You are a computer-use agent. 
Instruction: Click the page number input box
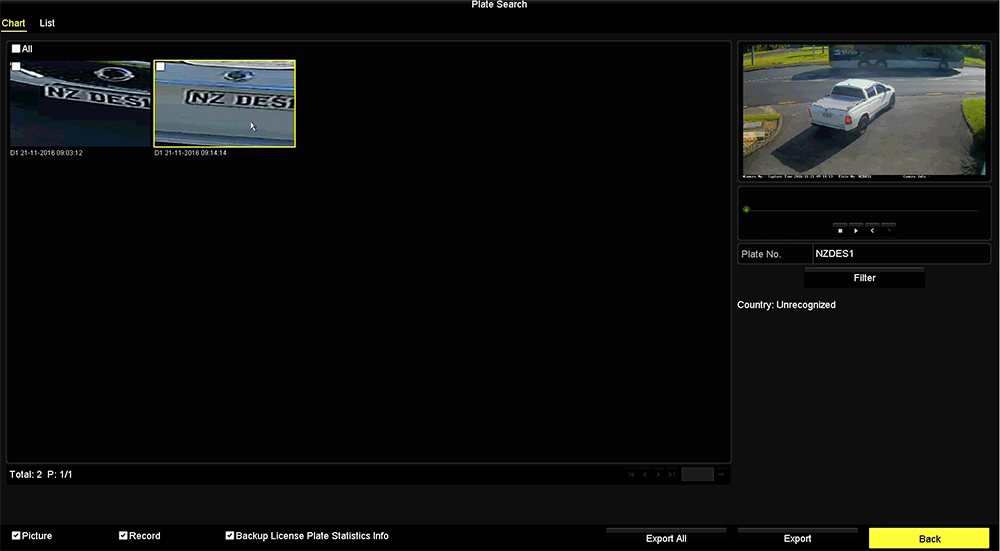tap(698, 474)
